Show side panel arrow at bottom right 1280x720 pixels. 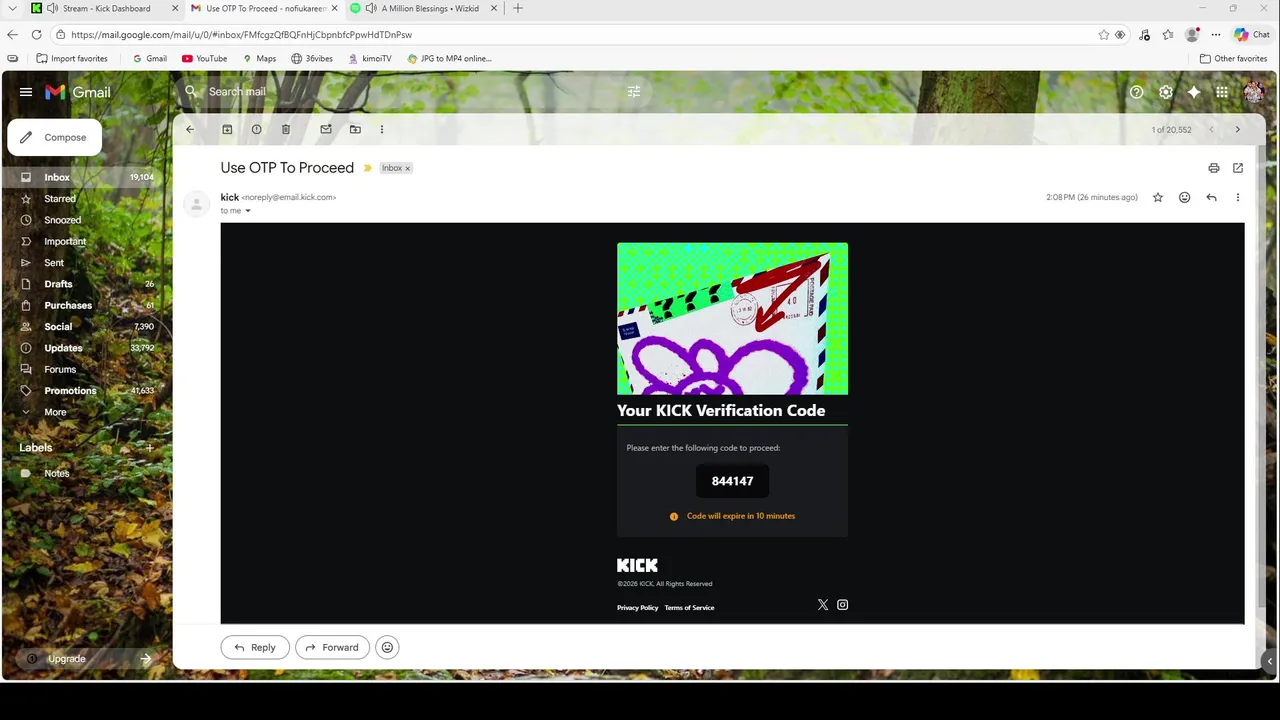[x=1270, y=661]
